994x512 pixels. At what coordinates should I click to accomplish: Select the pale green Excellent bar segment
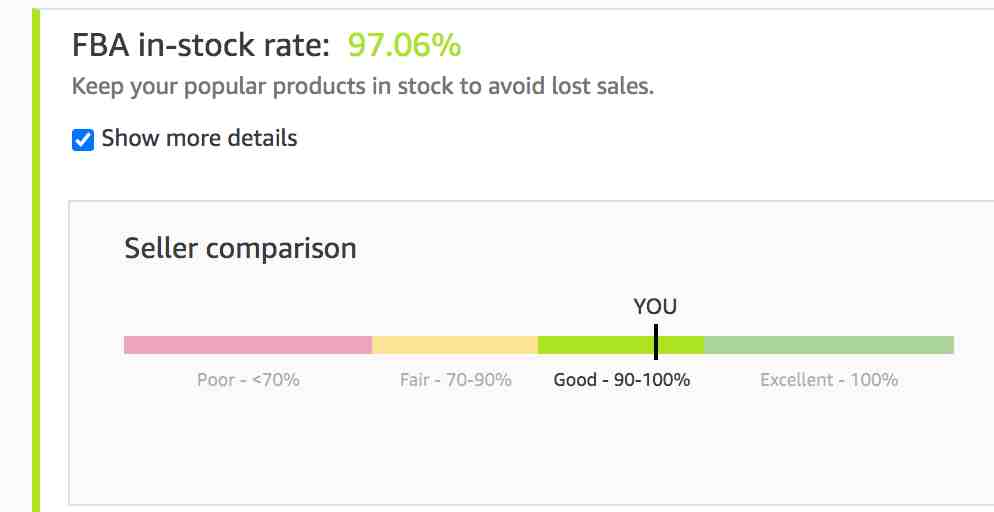tap(828, 345)
